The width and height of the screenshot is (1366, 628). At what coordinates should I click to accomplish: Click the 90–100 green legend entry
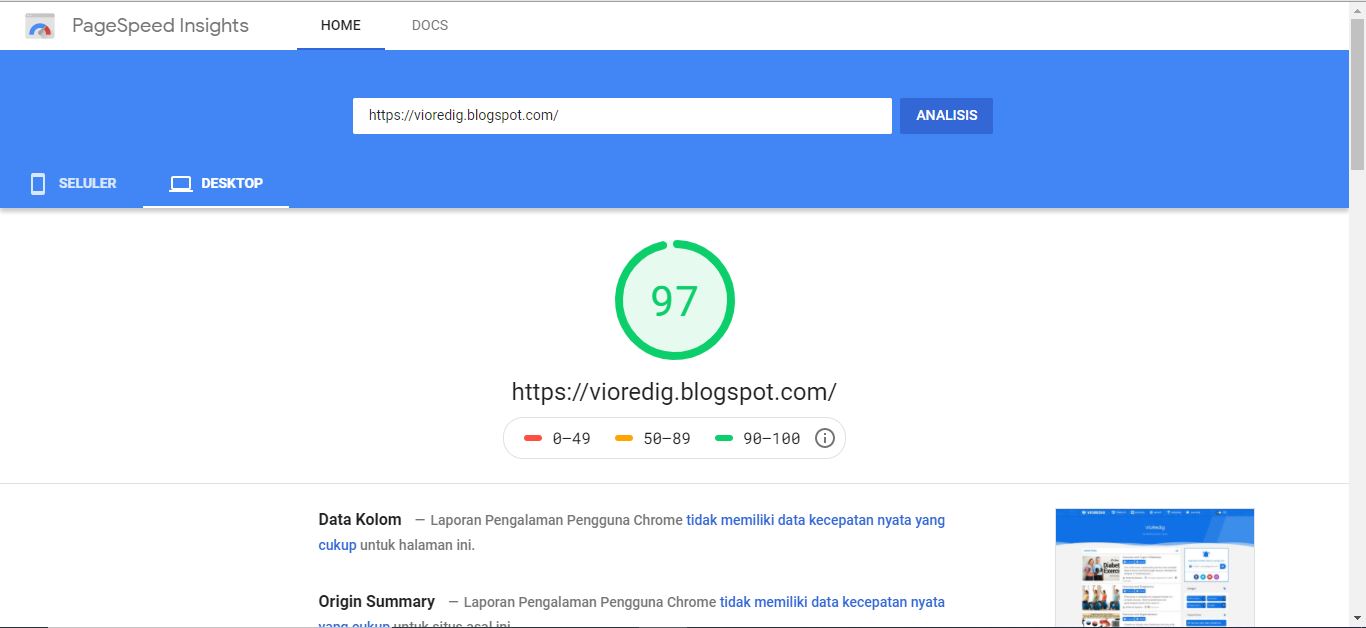tap(758, 438)
